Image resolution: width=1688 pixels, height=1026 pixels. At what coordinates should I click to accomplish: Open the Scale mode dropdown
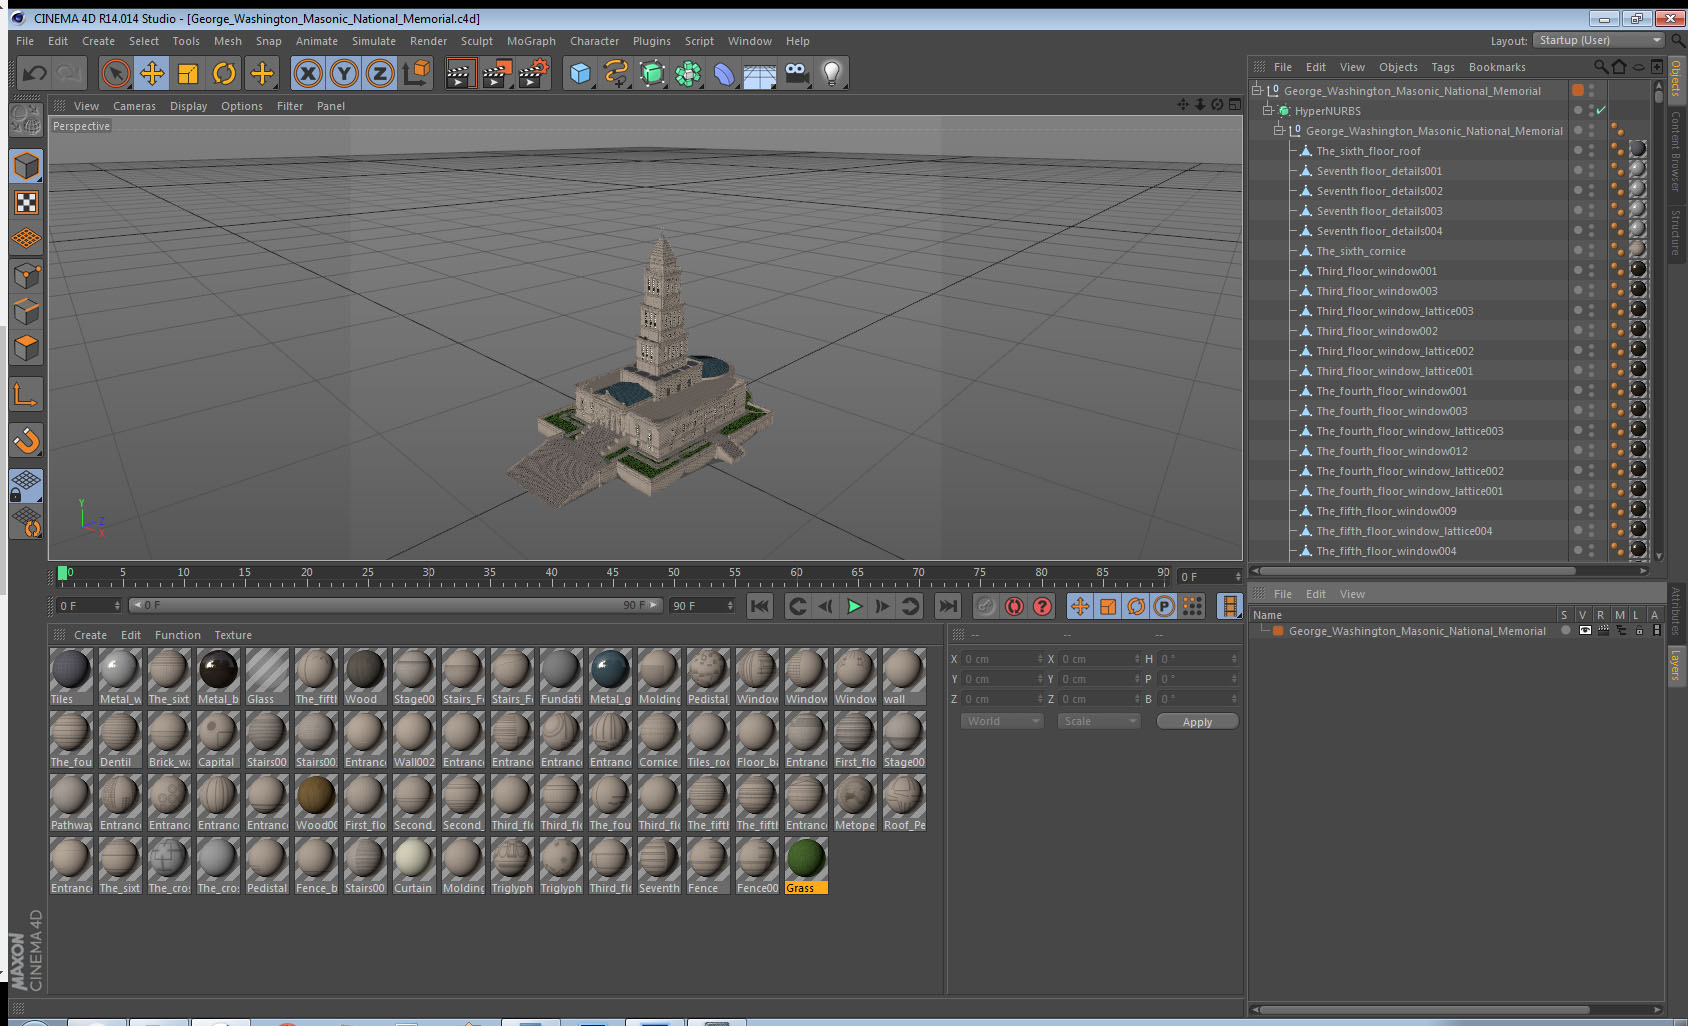[x=1099, y=721]
